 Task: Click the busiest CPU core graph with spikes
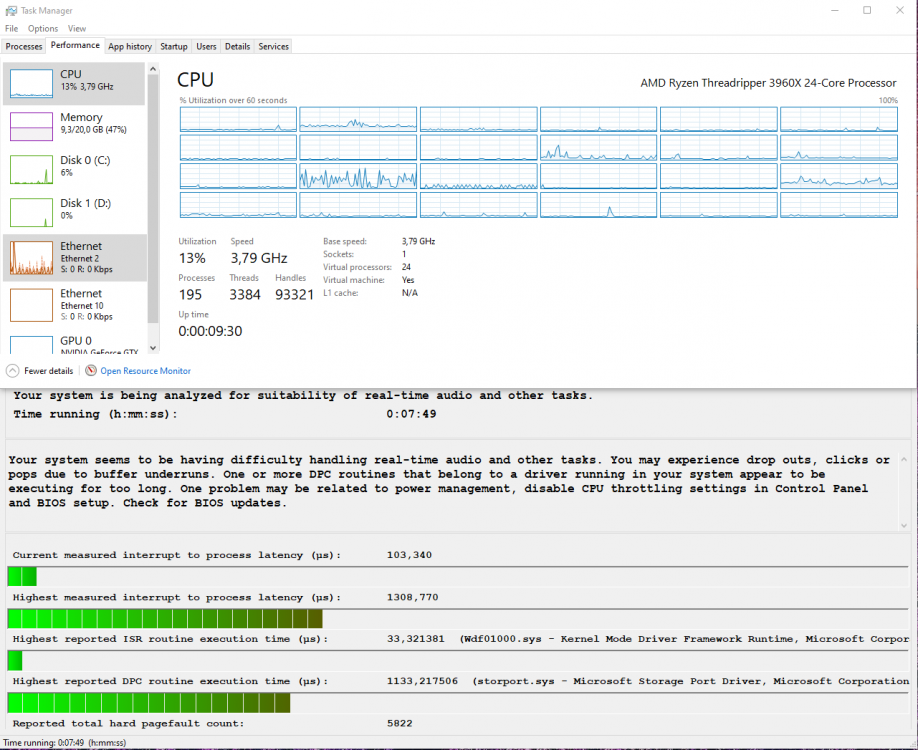point(358,176)
